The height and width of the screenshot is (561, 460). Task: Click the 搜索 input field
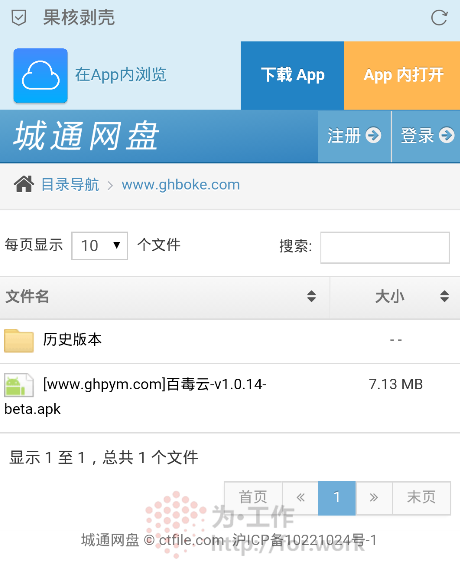(385, 248)
